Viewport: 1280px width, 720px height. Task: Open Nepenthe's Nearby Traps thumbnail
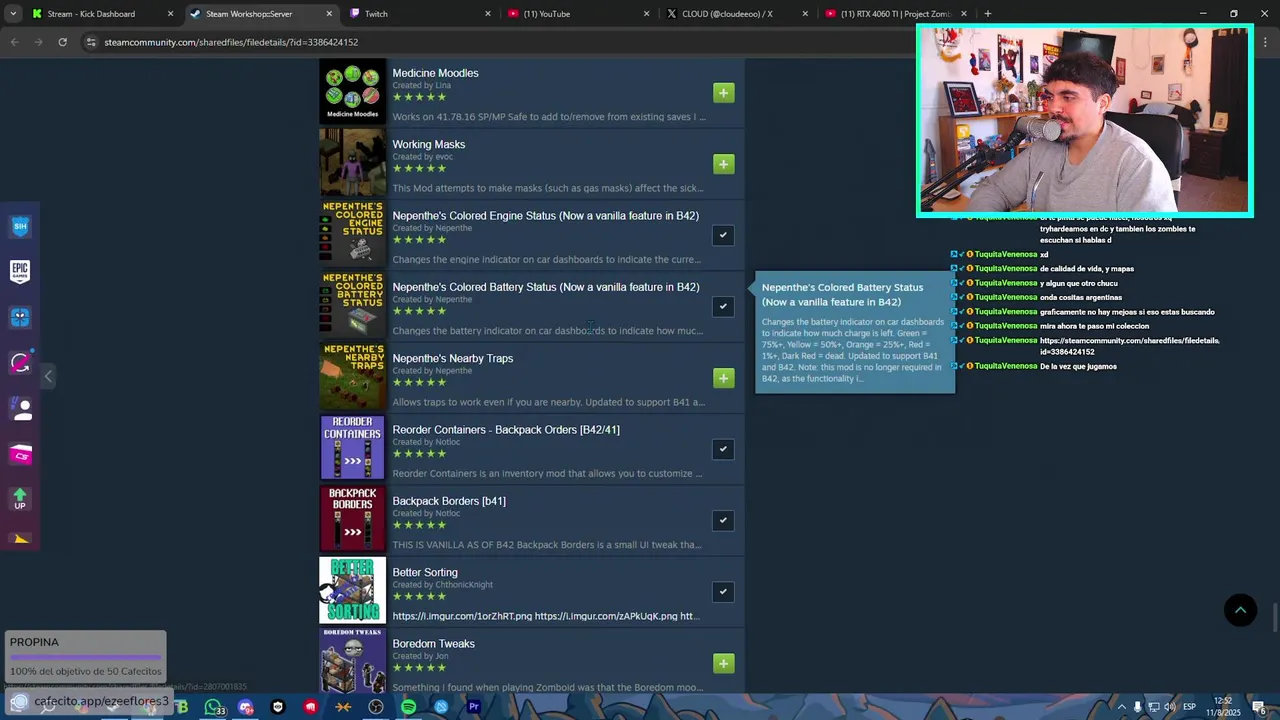(x=352, y=377)
